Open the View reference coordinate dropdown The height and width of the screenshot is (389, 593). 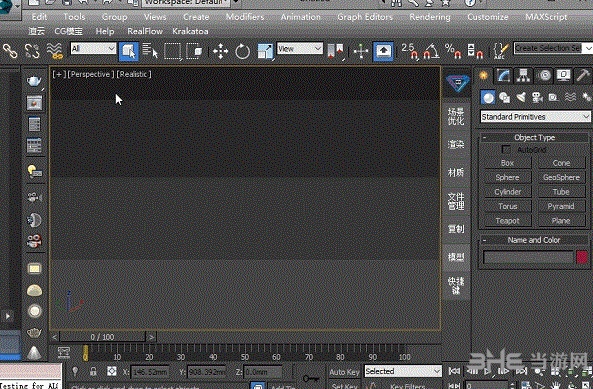(x=300, y=48)
